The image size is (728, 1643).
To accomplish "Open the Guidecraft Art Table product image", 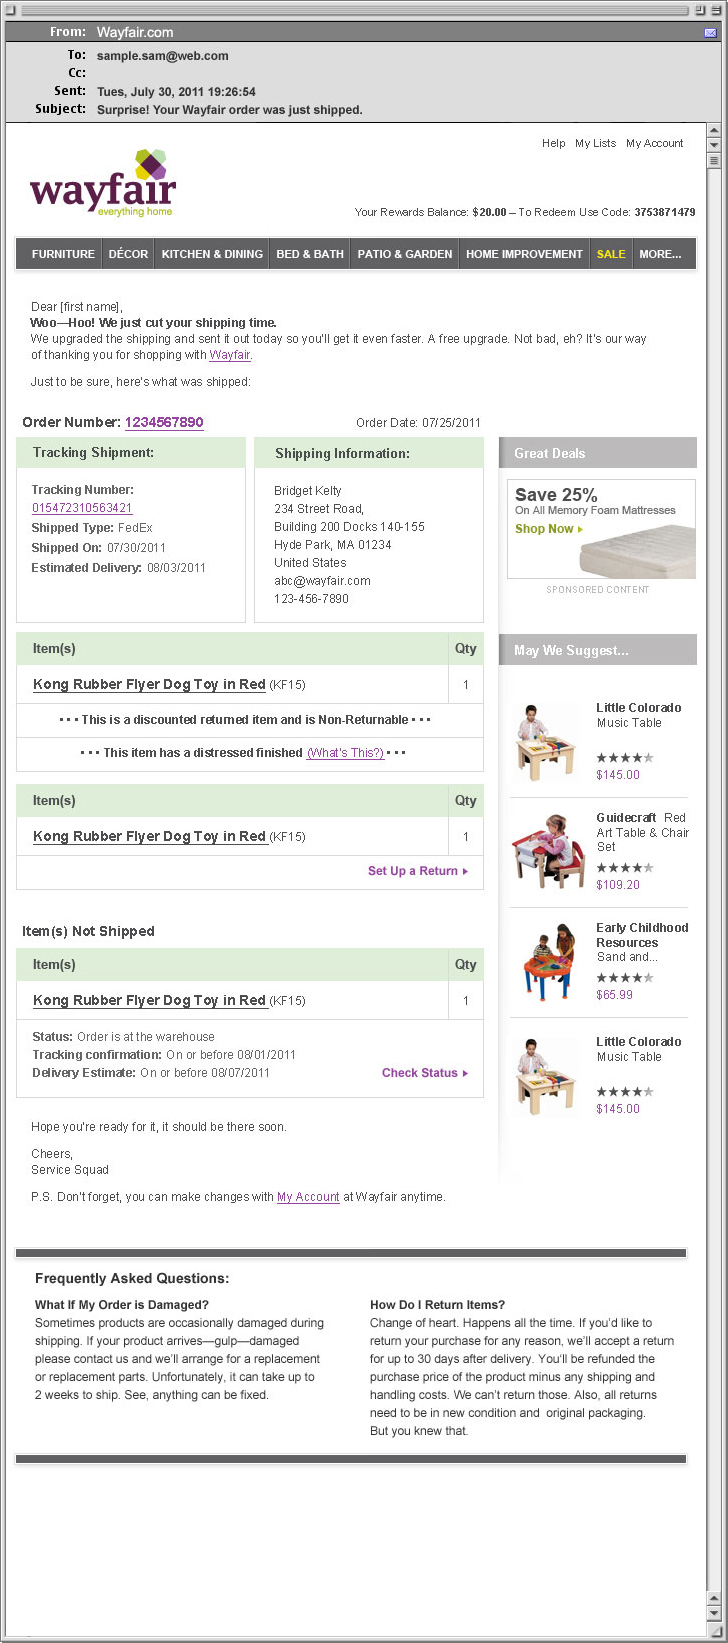I will 543,850.
